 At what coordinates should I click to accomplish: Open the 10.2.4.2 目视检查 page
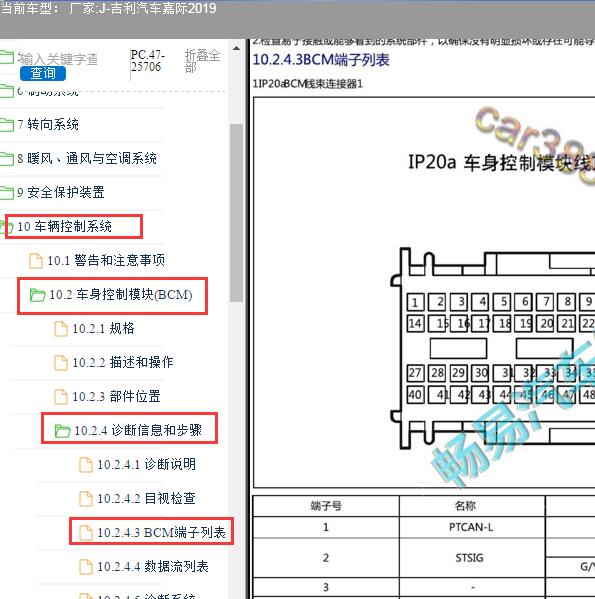pos(147,498)
